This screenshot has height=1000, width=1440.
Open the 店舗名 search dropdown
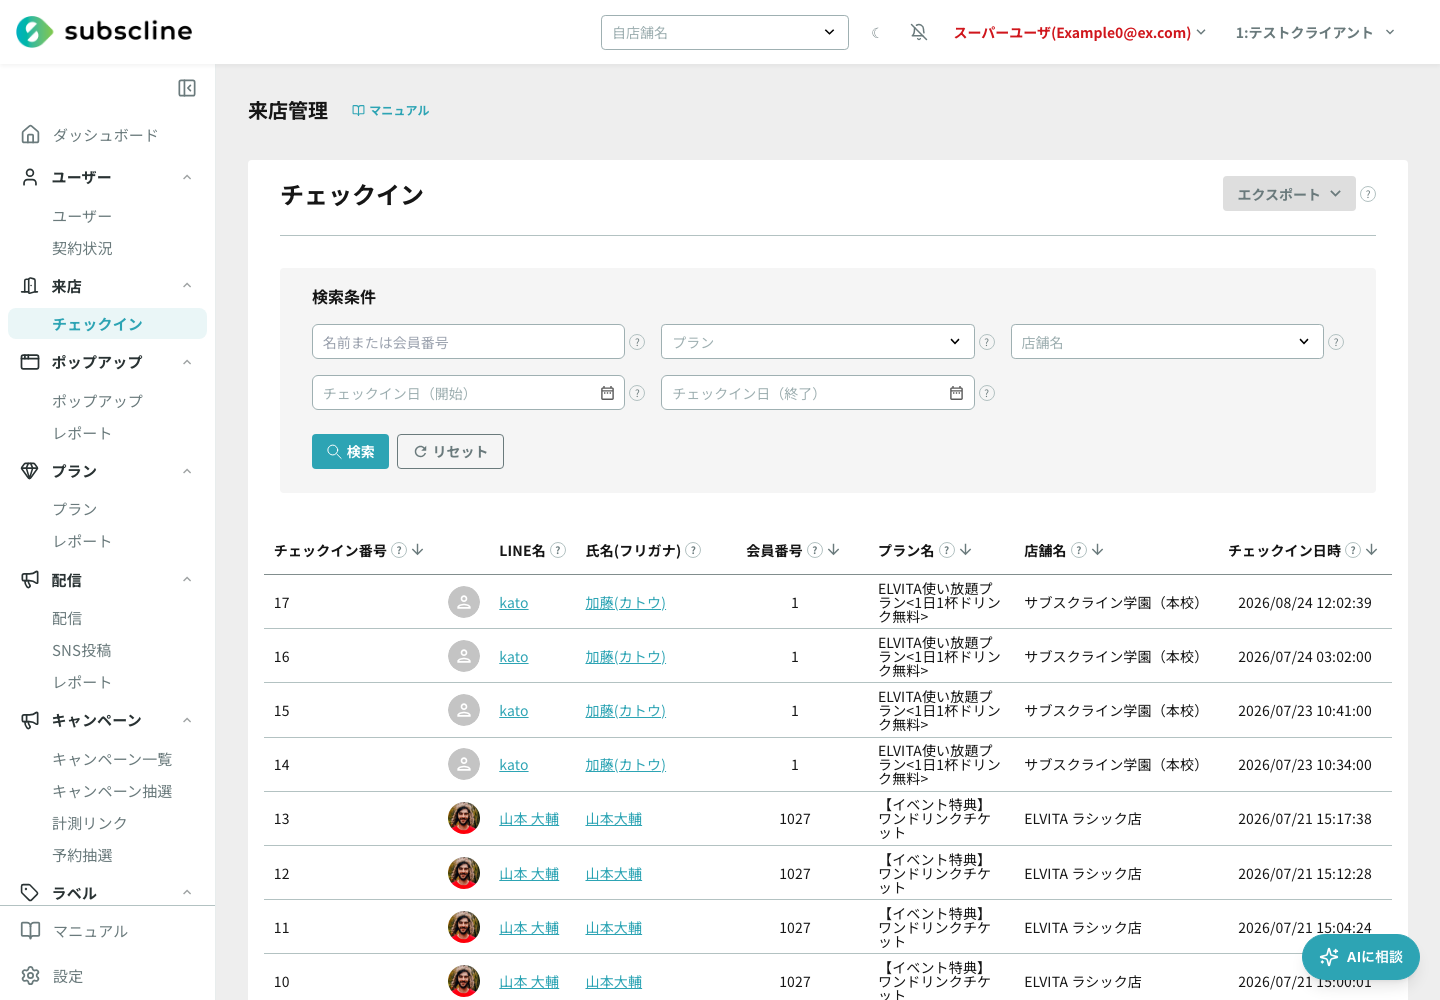click(1167, 342)
